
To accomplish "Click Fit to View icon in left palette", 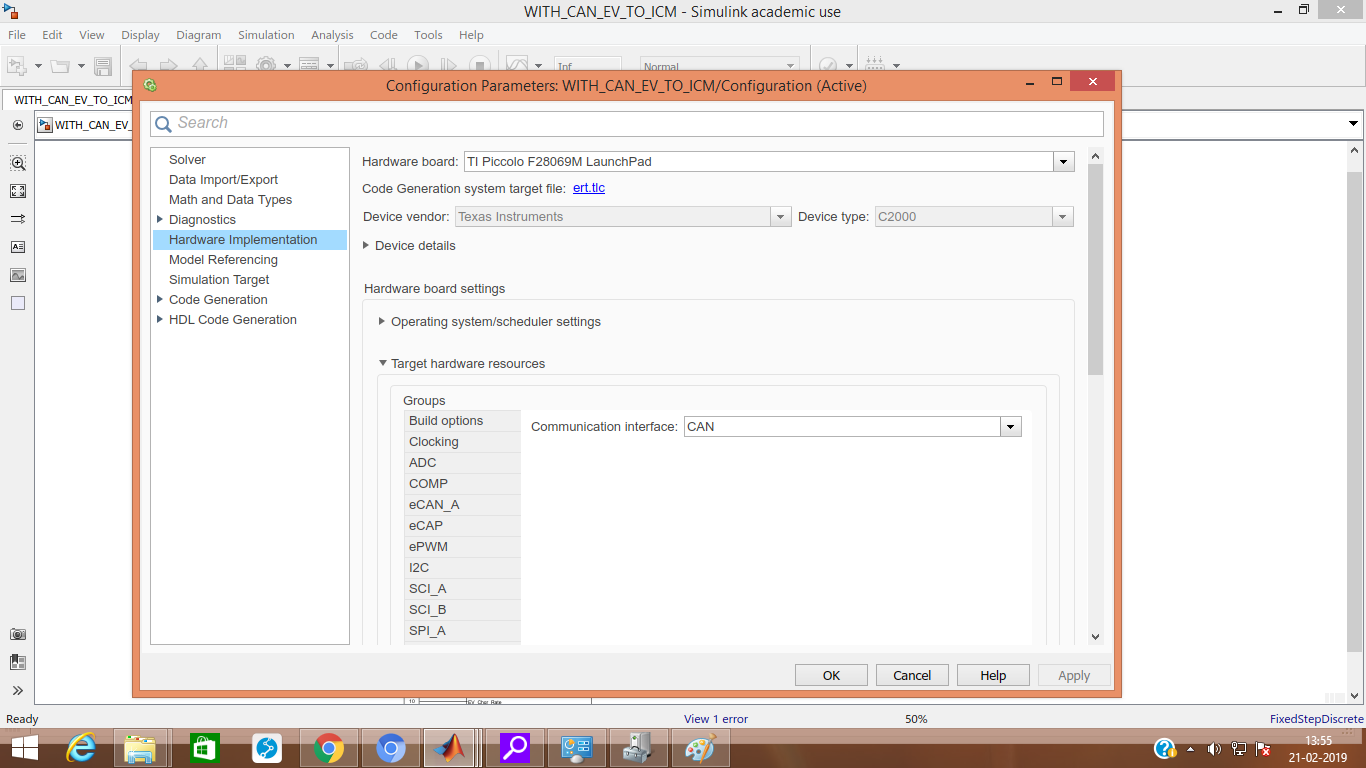I will [x=18, y=191].
